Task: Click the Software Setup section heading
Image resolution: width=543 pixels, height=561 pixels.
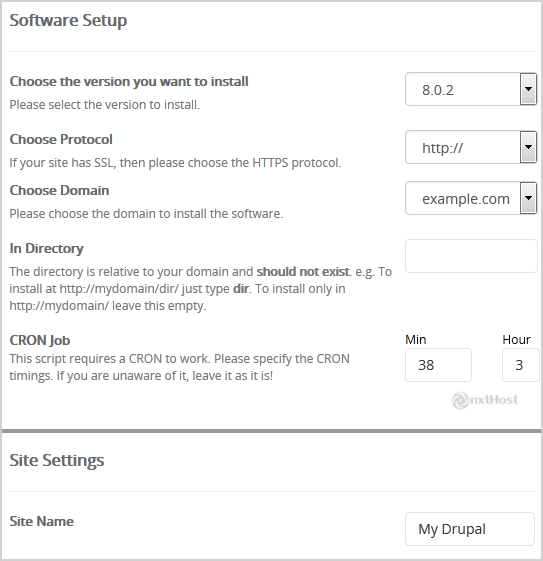Action: (x=68, y=20)
